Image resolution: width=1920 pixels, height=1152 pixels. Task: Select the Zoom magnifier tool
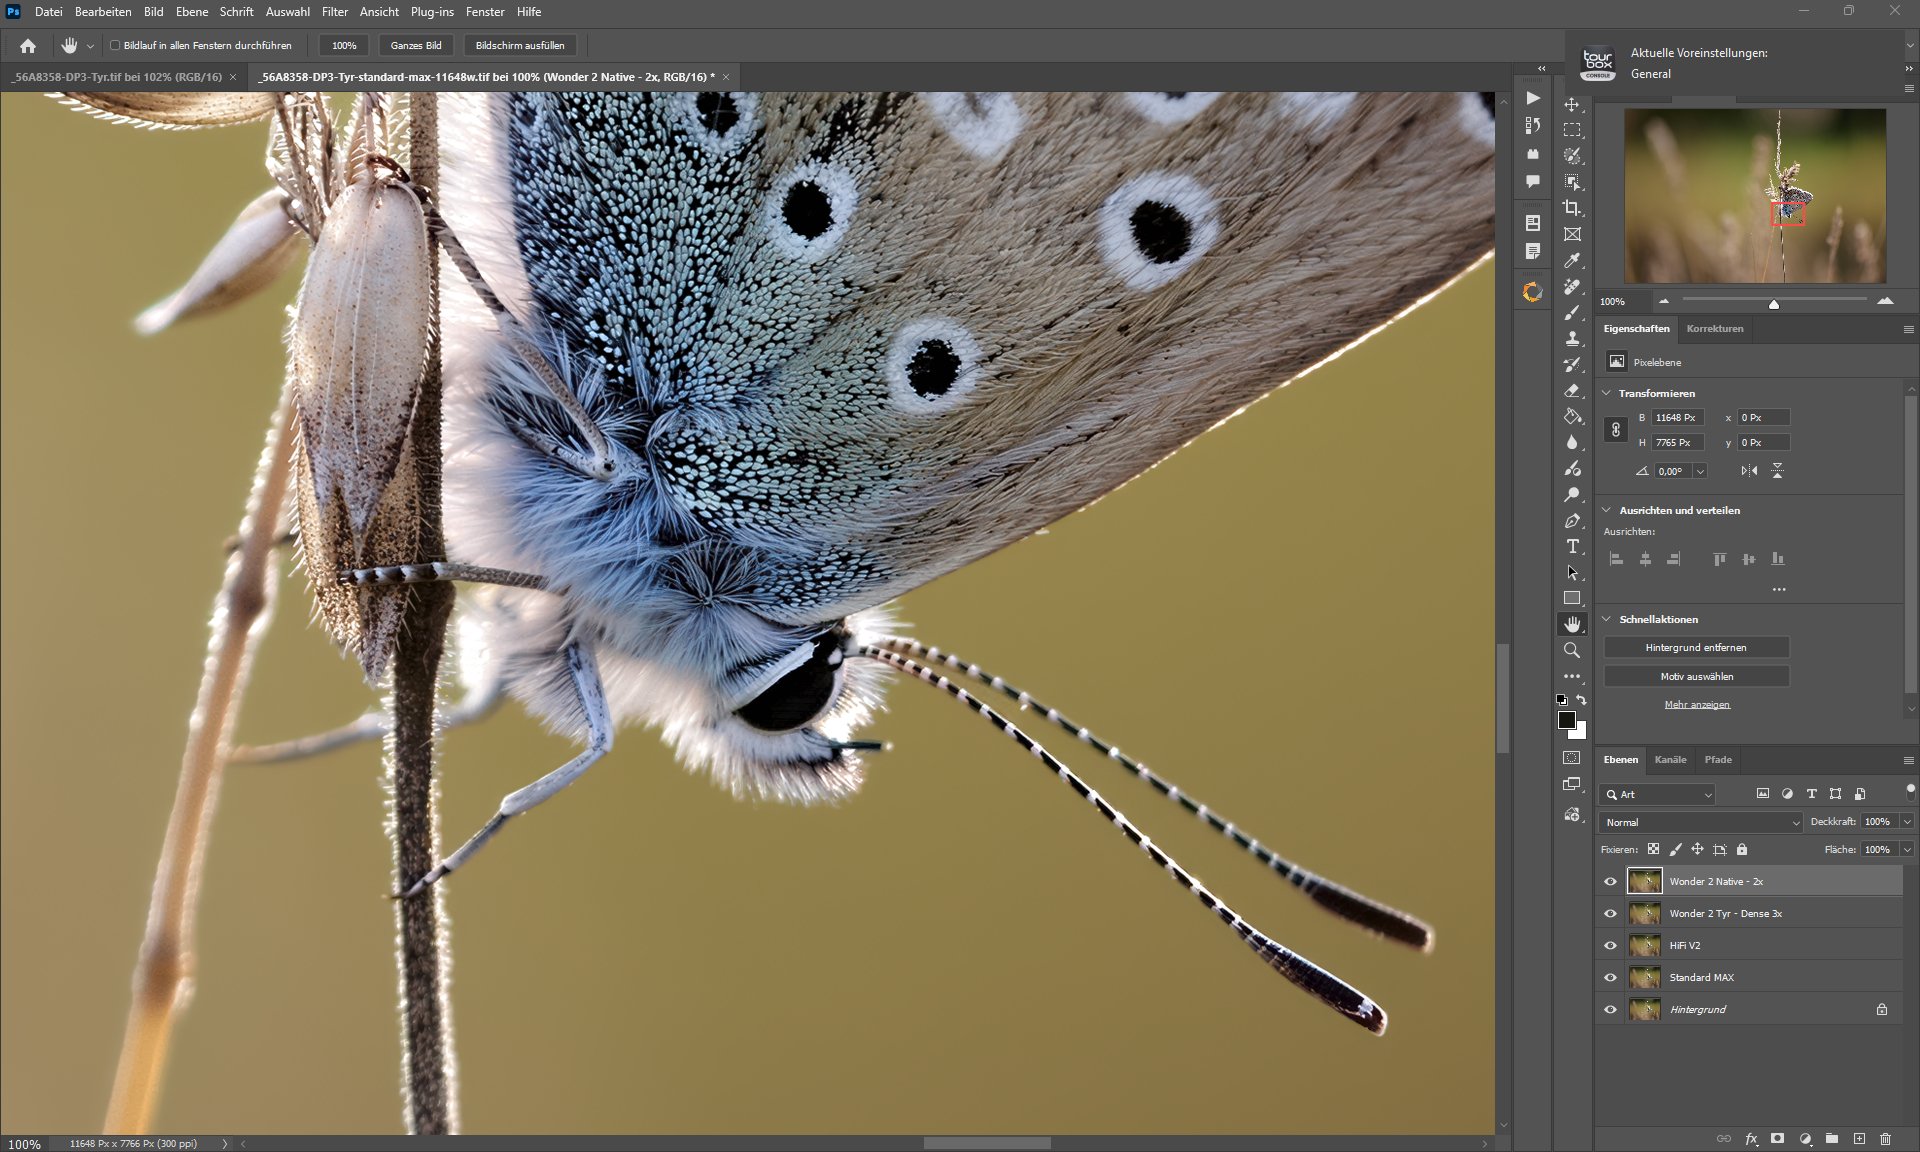pos(1572,650)
